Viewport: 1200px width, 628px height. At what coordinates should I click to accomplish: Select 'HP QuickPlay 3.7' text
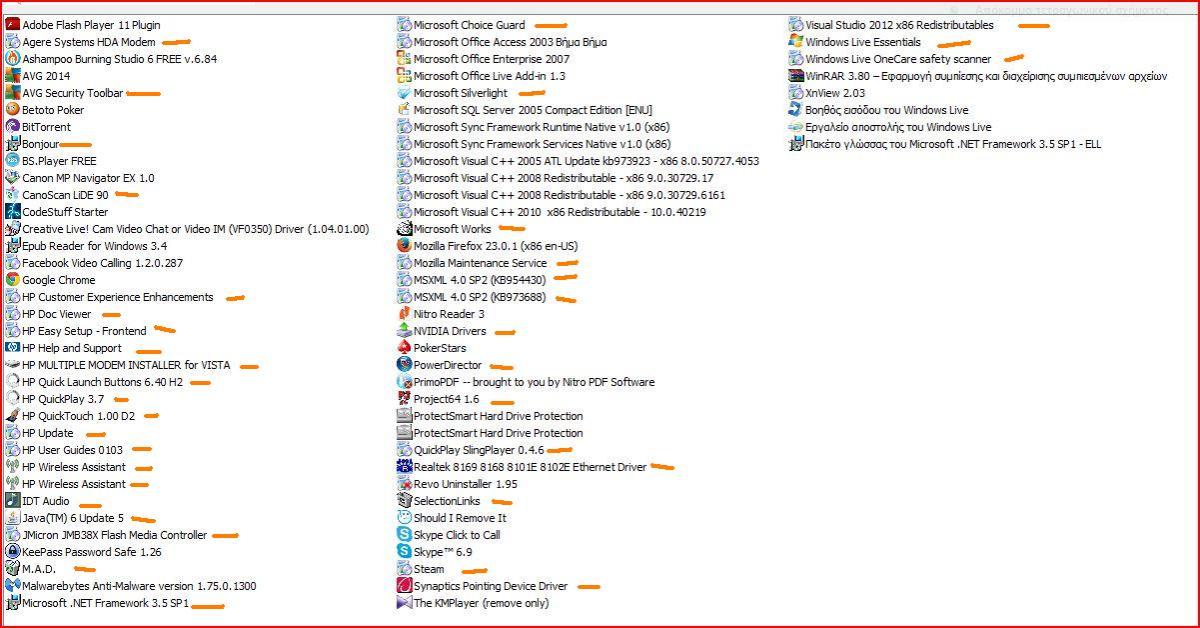click(63, 399)
